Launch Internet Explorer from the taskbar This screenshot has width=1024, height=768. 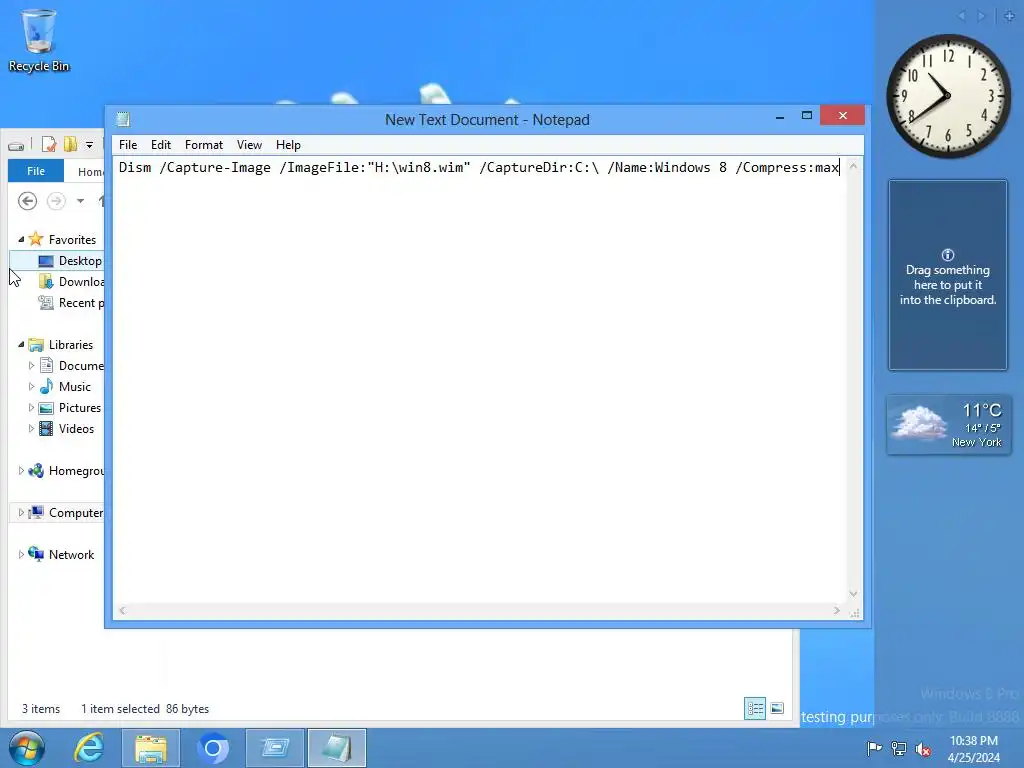(x=89, y=748)
